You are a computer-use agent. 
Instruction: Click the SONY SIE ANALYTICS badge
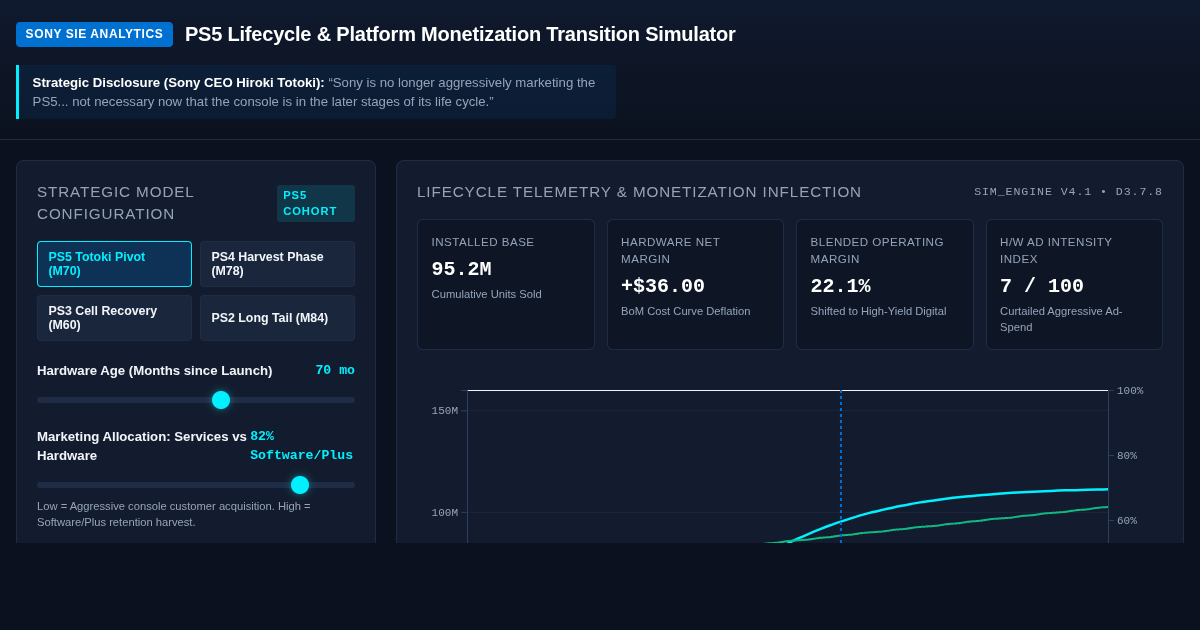(x=94, y=34)
